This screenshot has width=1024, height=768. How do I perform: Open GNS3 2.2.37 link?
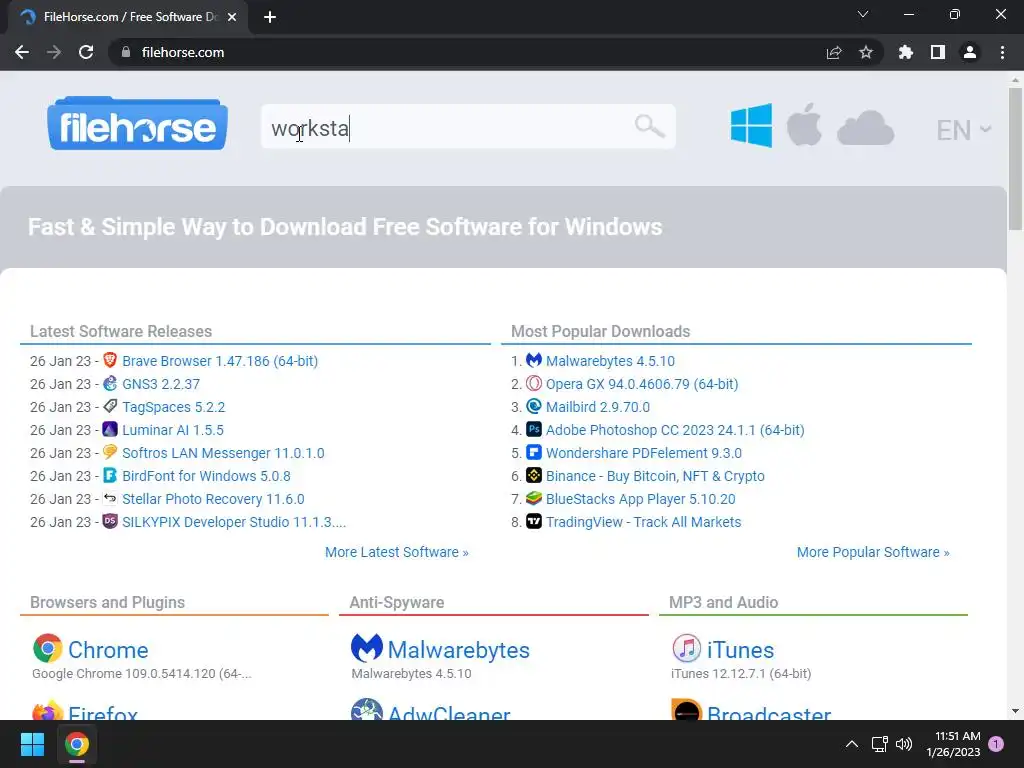[x=161, y=384]
